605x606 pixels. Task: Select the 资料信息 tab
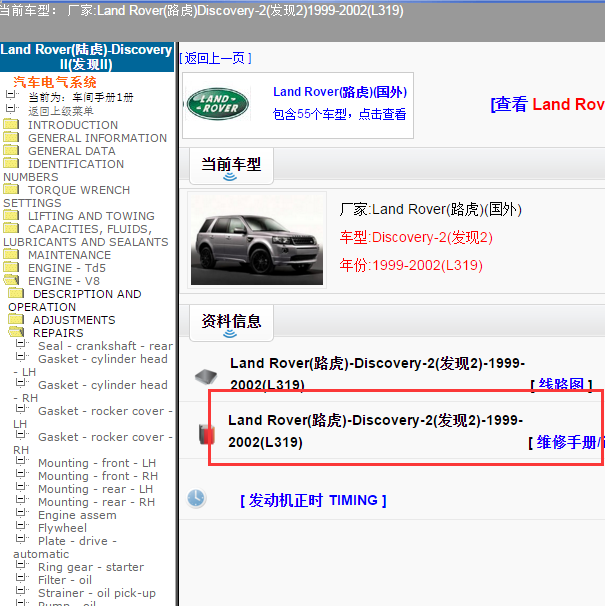pyautogui.click(x=231, y=323)
